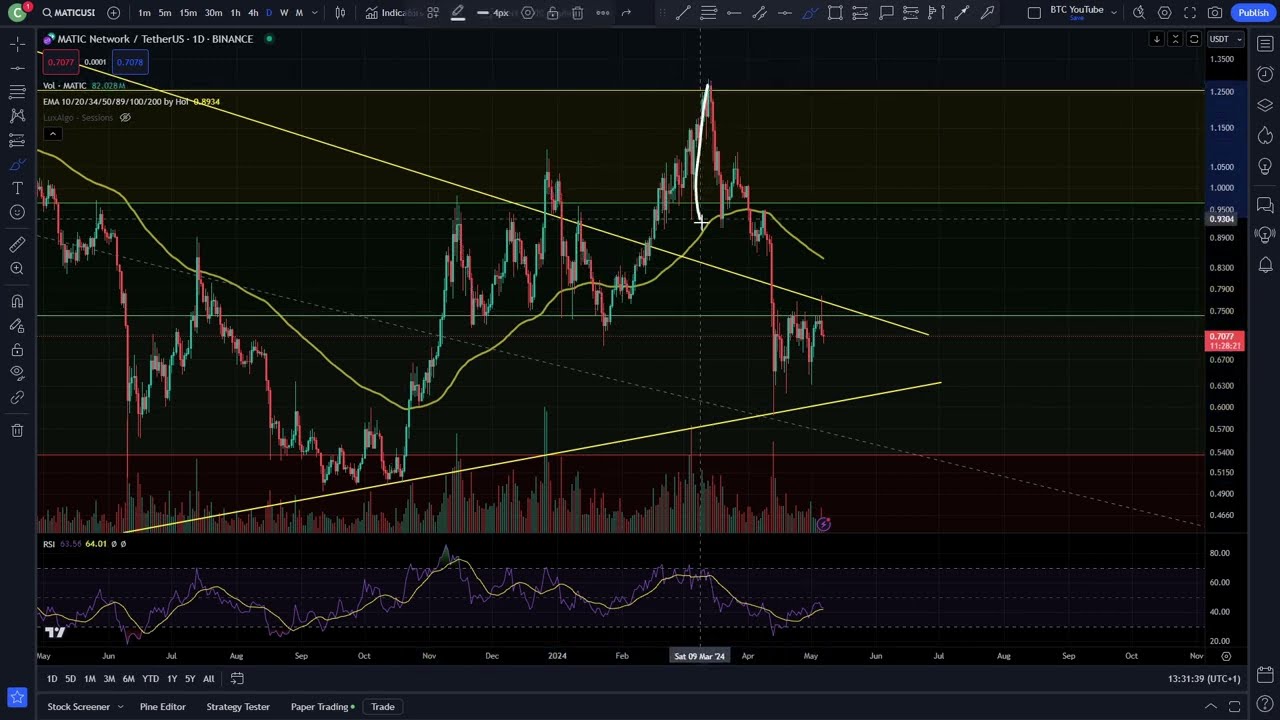Select the callout note tool in favorites toolbar
Image resolution: width=1280 pixels, height=720 pixels.
pos(886,13)
